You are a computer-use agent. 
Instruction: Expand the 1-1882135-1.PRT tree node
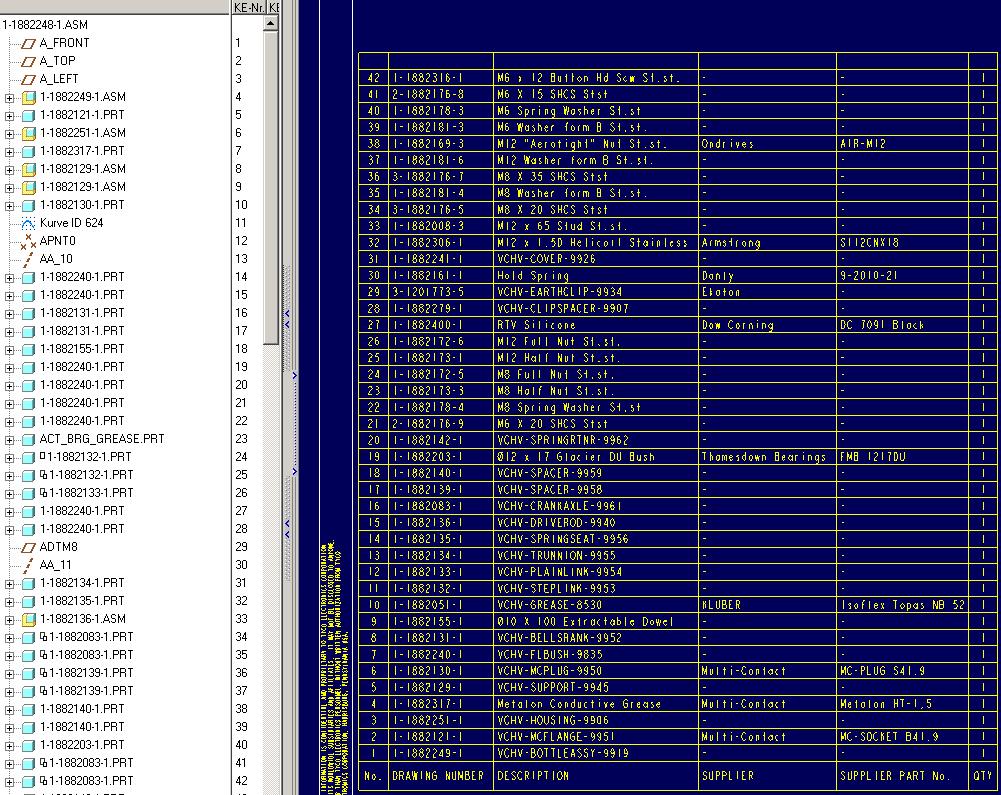point(10,602)
